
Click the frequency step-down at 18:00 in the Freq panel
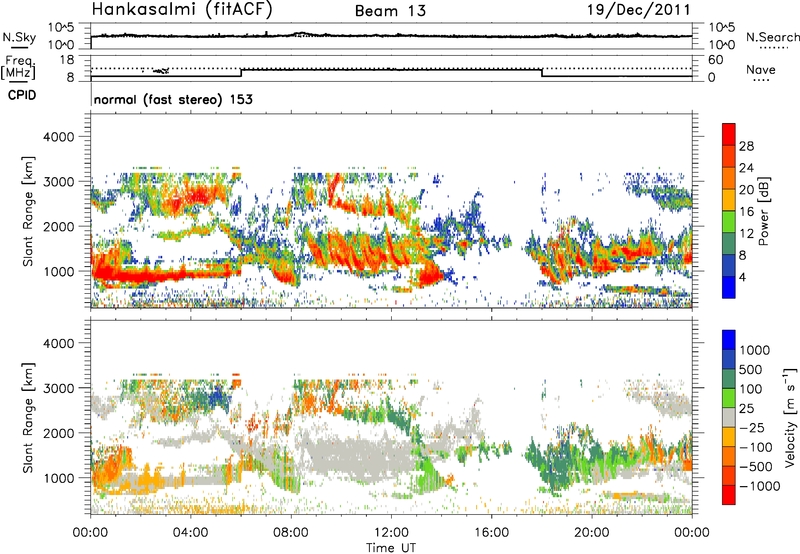click(542, 73)
